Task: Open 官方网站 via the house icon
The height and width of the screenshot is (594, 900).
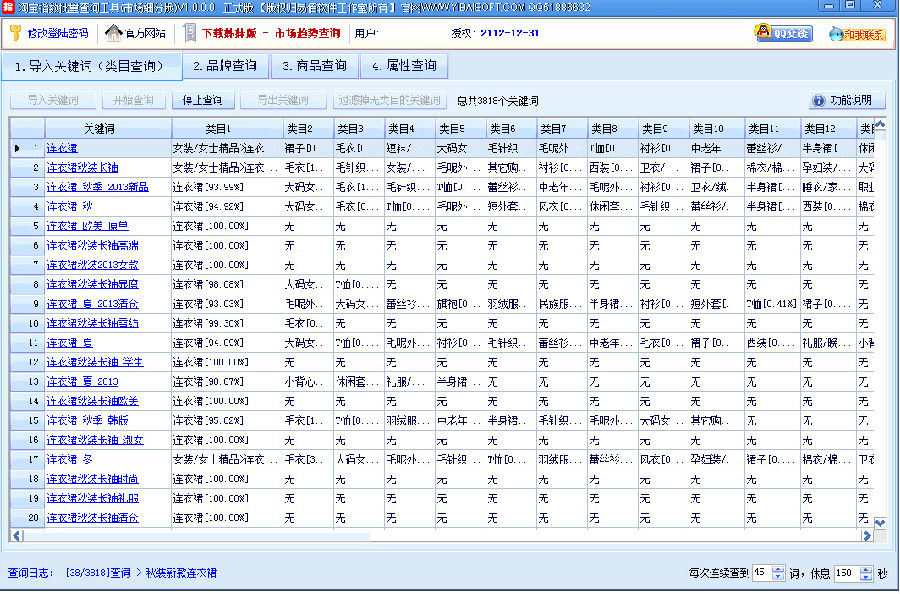Action: pyautogui.click(x=113, y=33)
